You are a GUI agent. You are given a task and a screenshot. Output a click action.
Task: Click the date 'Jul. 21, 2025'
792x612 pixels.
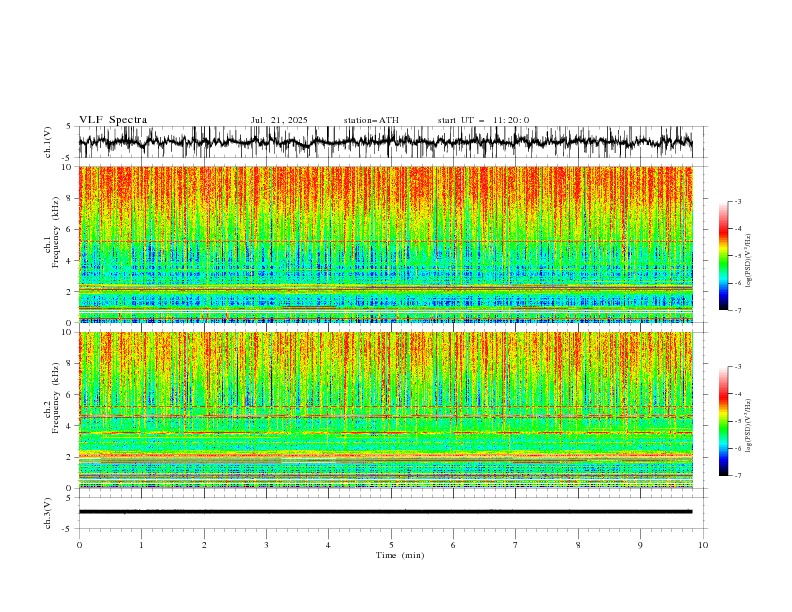[x=279, y=120]
